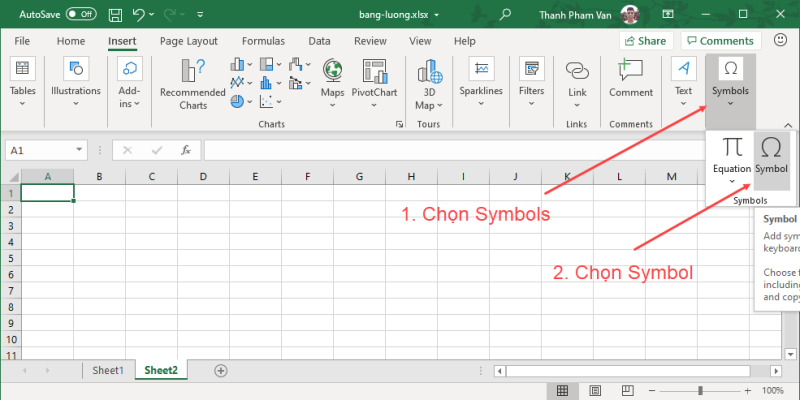The width and height of the screenshot is (800, 400).
Task: Select Normal view in status bar
Action: pyautogui.click(x=563, y=390)
